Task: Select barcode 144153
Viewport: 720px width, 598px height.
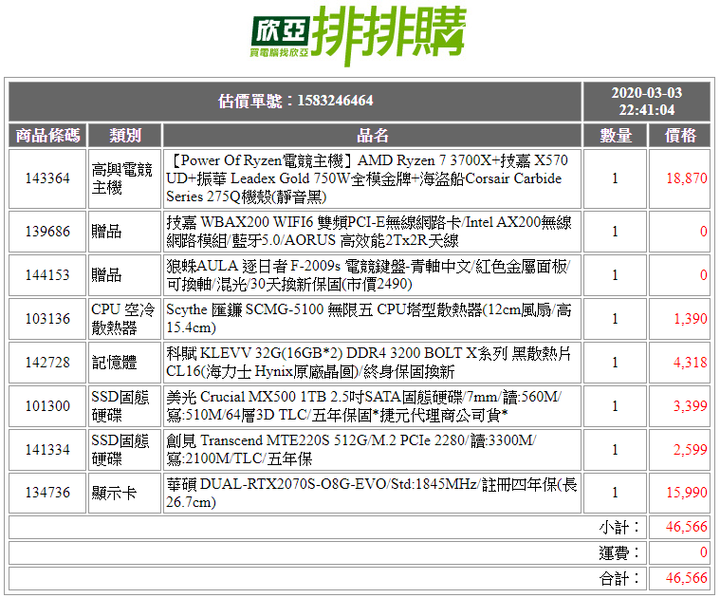Action: pyautogui.click(x=48, y=275)
